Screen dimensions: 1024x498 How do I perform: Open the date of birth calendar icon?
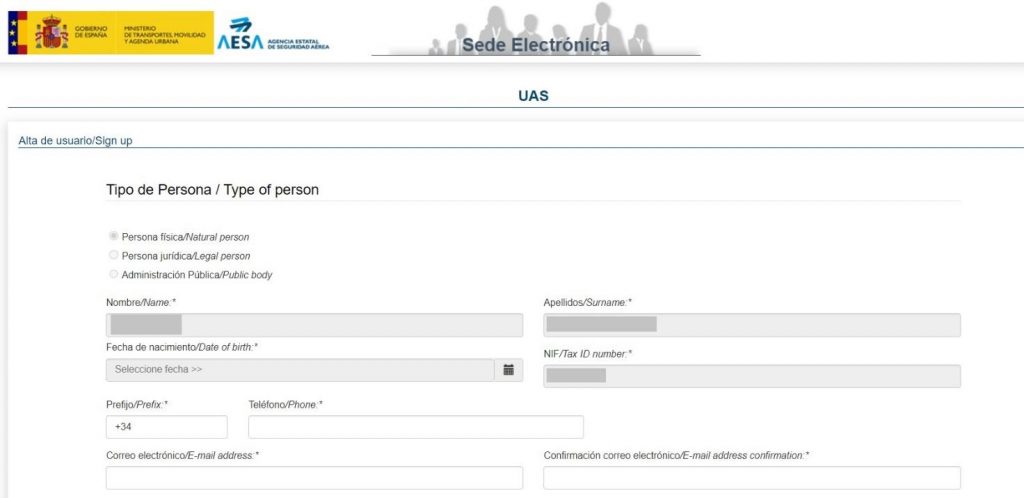coord(509,370)
